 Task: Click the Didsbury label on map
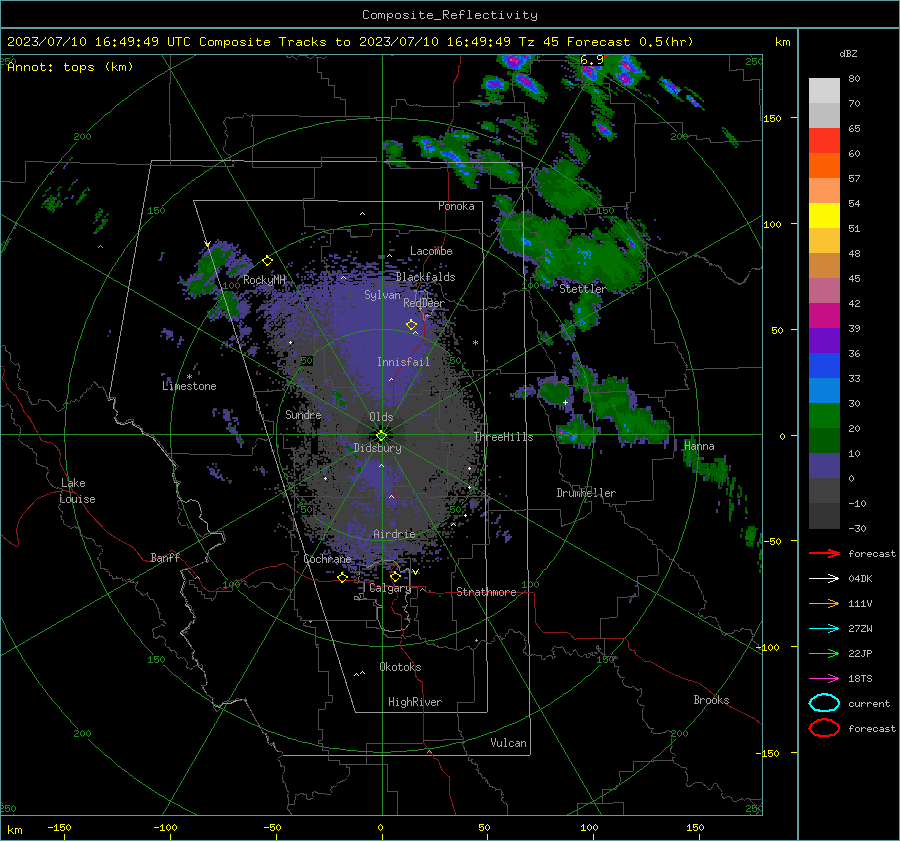pyautogui.click(x=377, y=448)
